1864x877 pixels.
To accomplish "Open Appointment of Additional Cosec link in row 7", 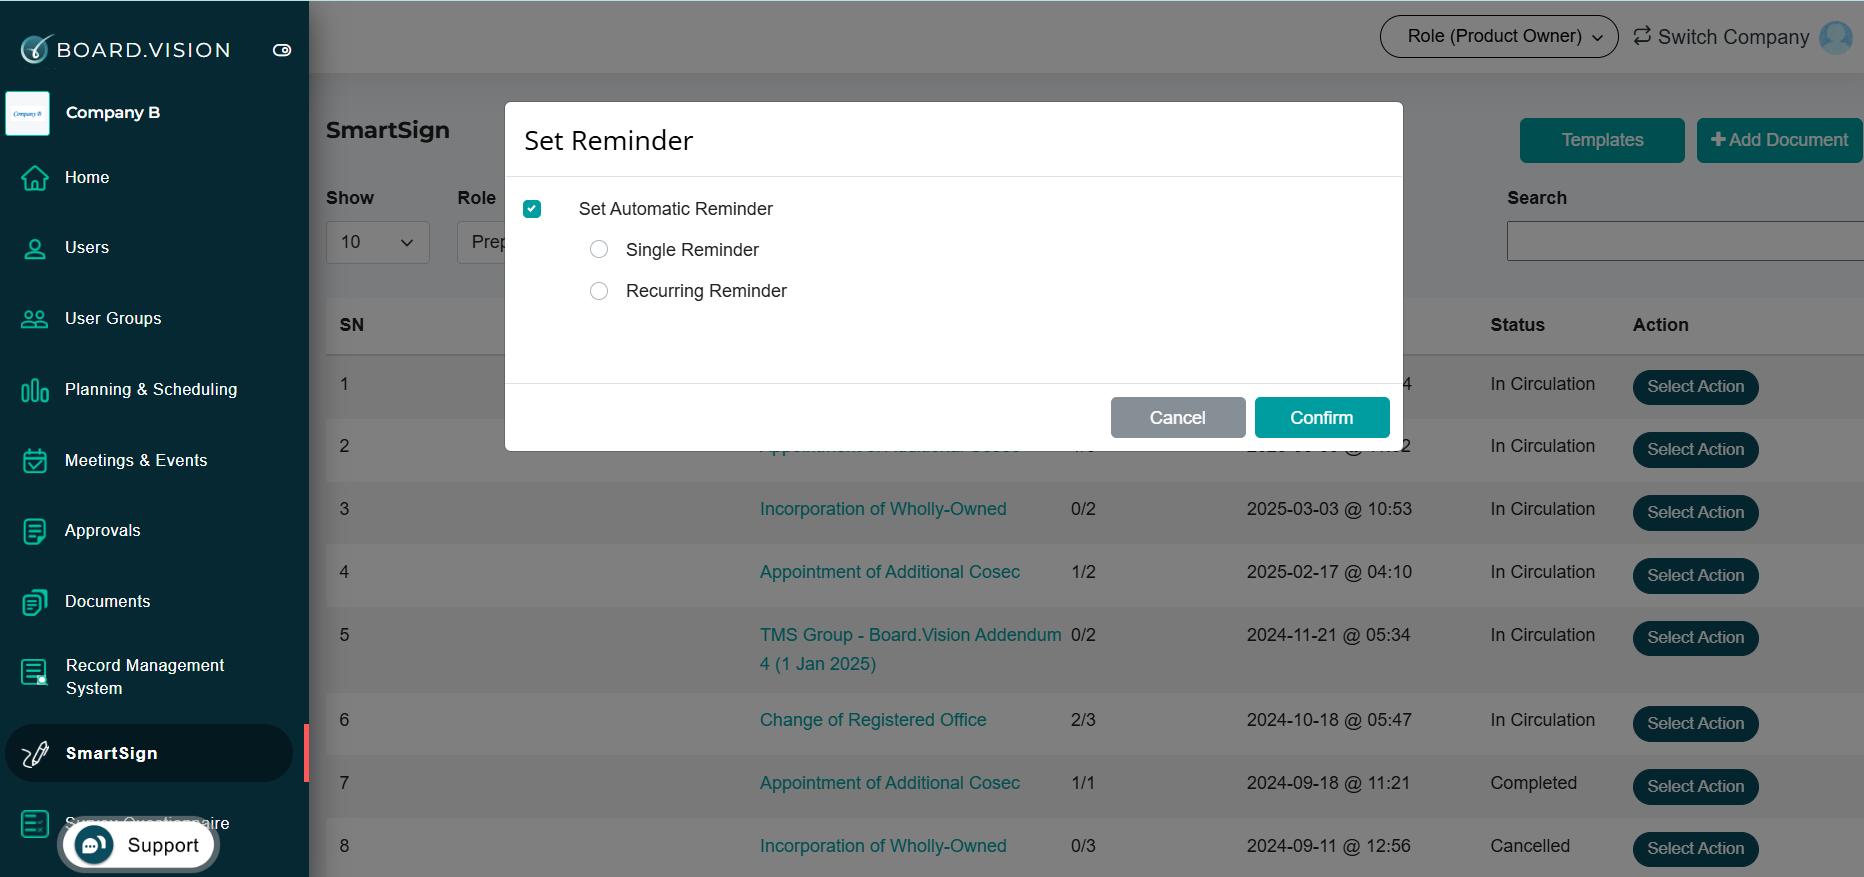I will [x=890, y=783].
